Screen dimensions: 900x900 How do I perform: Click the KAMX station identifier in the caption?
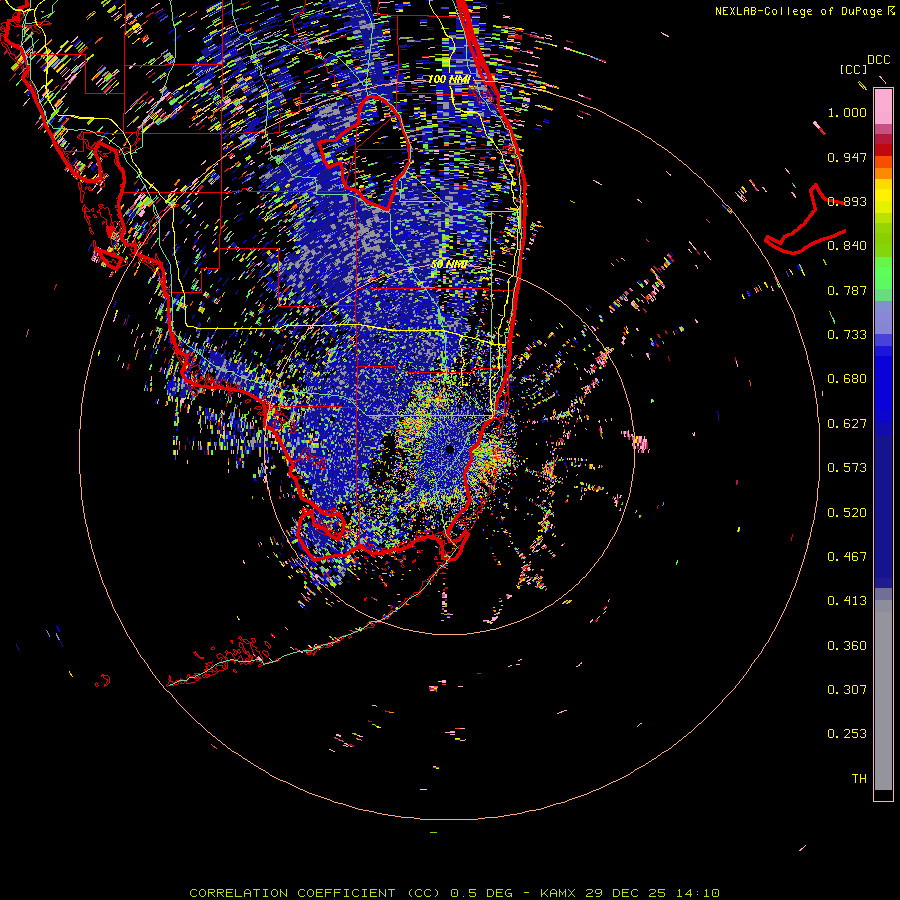(x=558, y=893)
